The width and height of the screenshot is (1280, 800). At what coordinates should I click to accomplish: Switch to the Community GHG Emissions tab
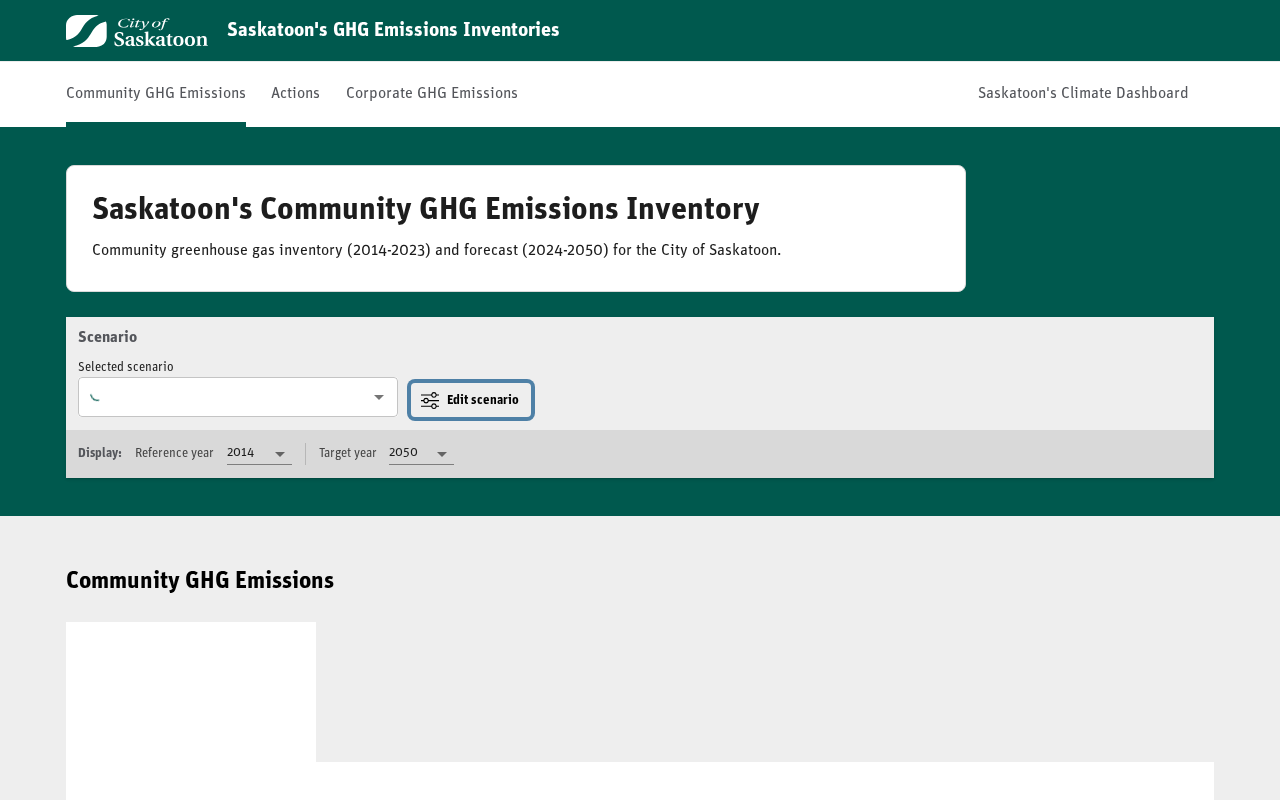[x=156, y=93]
